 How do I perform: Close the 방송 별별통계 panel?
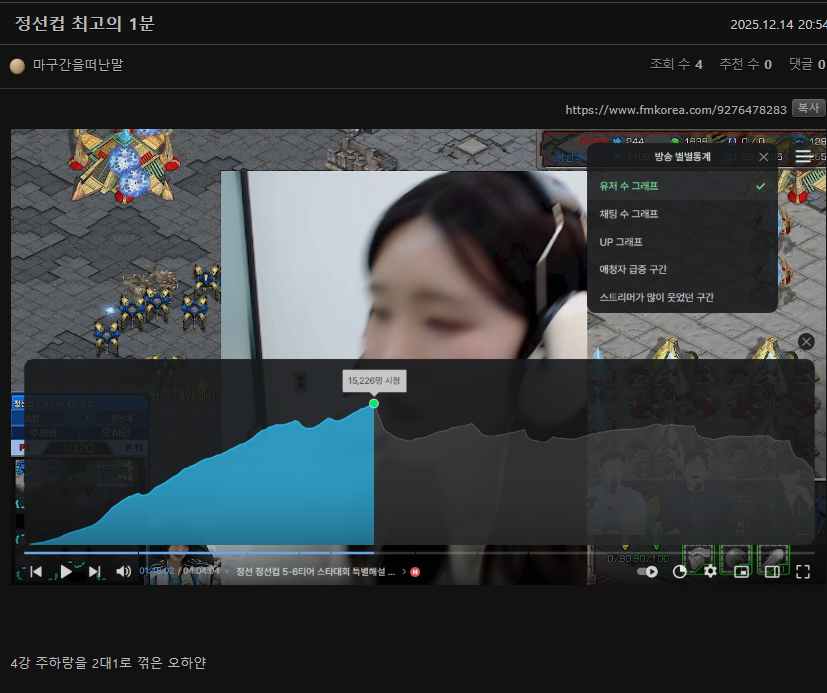[764, 157]
